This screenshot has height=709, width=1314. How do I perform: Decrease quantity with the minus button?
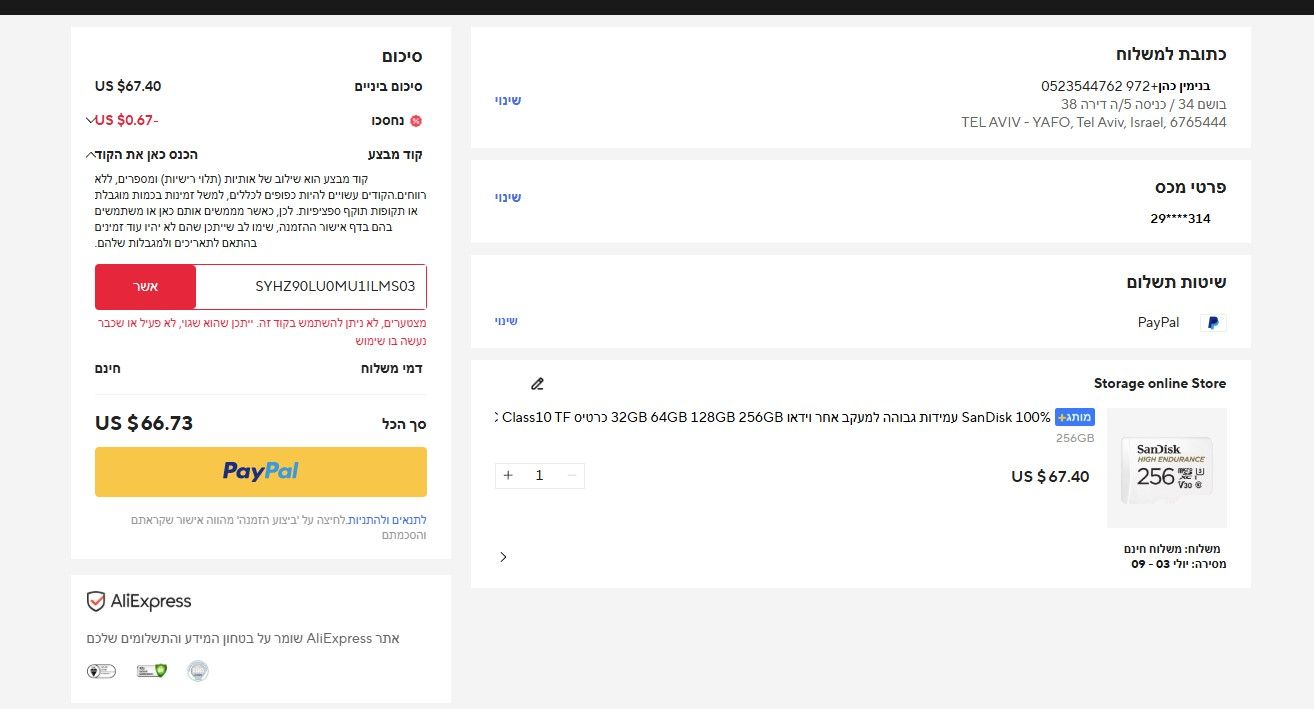pyautogui.click(x=572, y=475)
